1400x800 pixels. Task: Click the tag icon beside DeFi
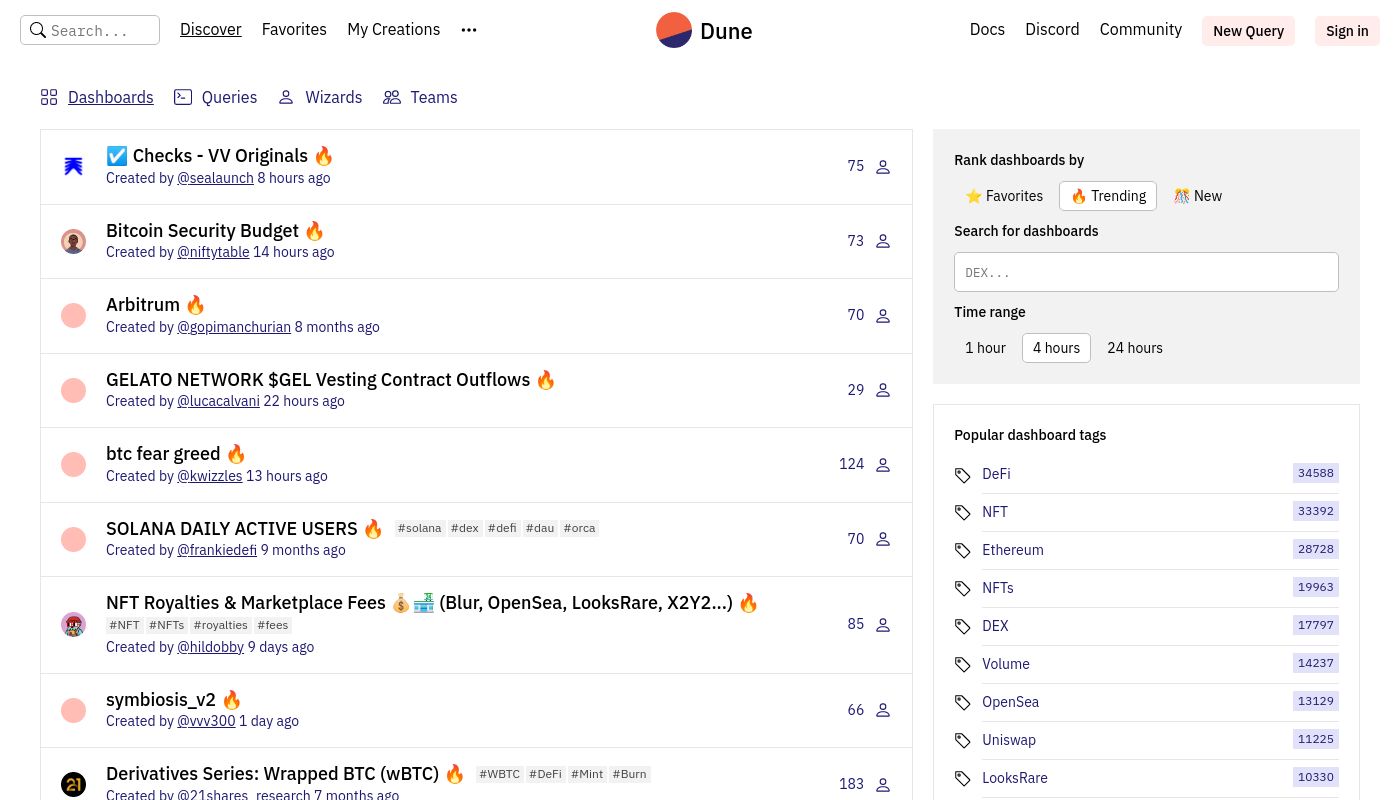click(963, 475)
